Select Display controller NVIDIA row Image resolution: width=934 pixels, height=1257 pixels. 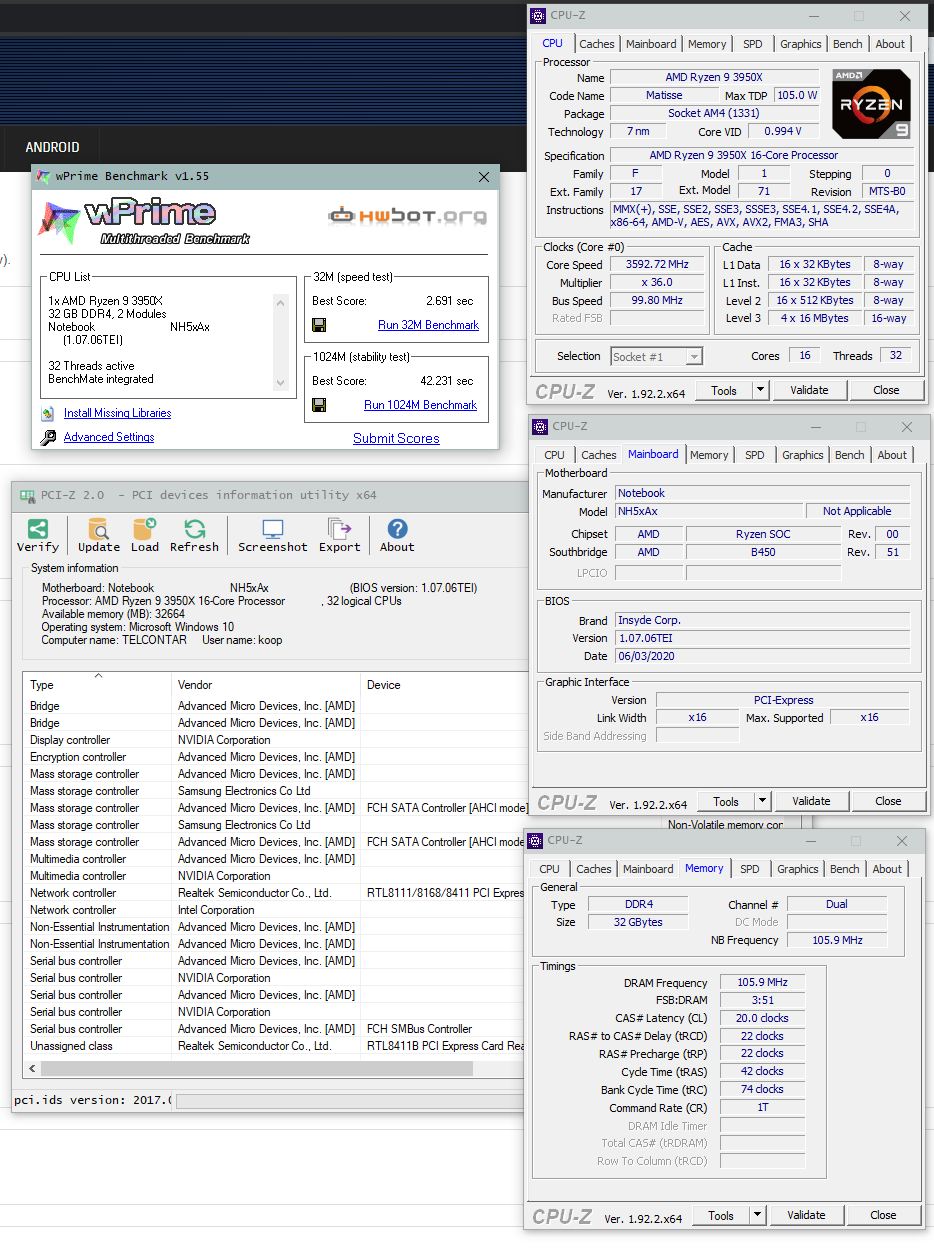(274, 740)
